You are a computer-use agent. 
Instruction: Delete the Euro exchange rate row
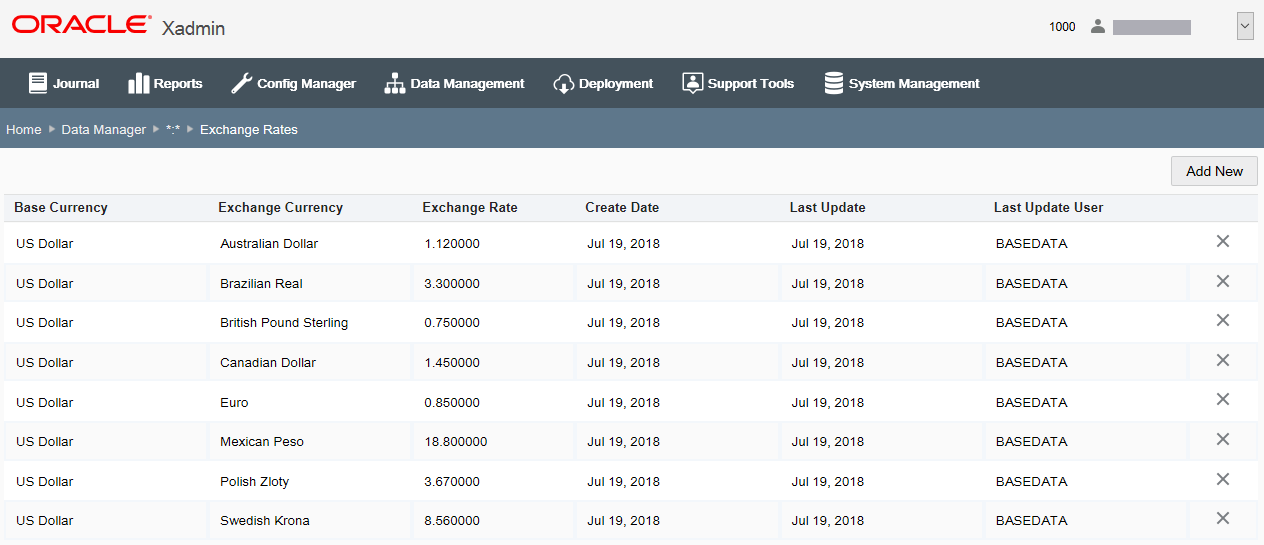(1222, 399)
